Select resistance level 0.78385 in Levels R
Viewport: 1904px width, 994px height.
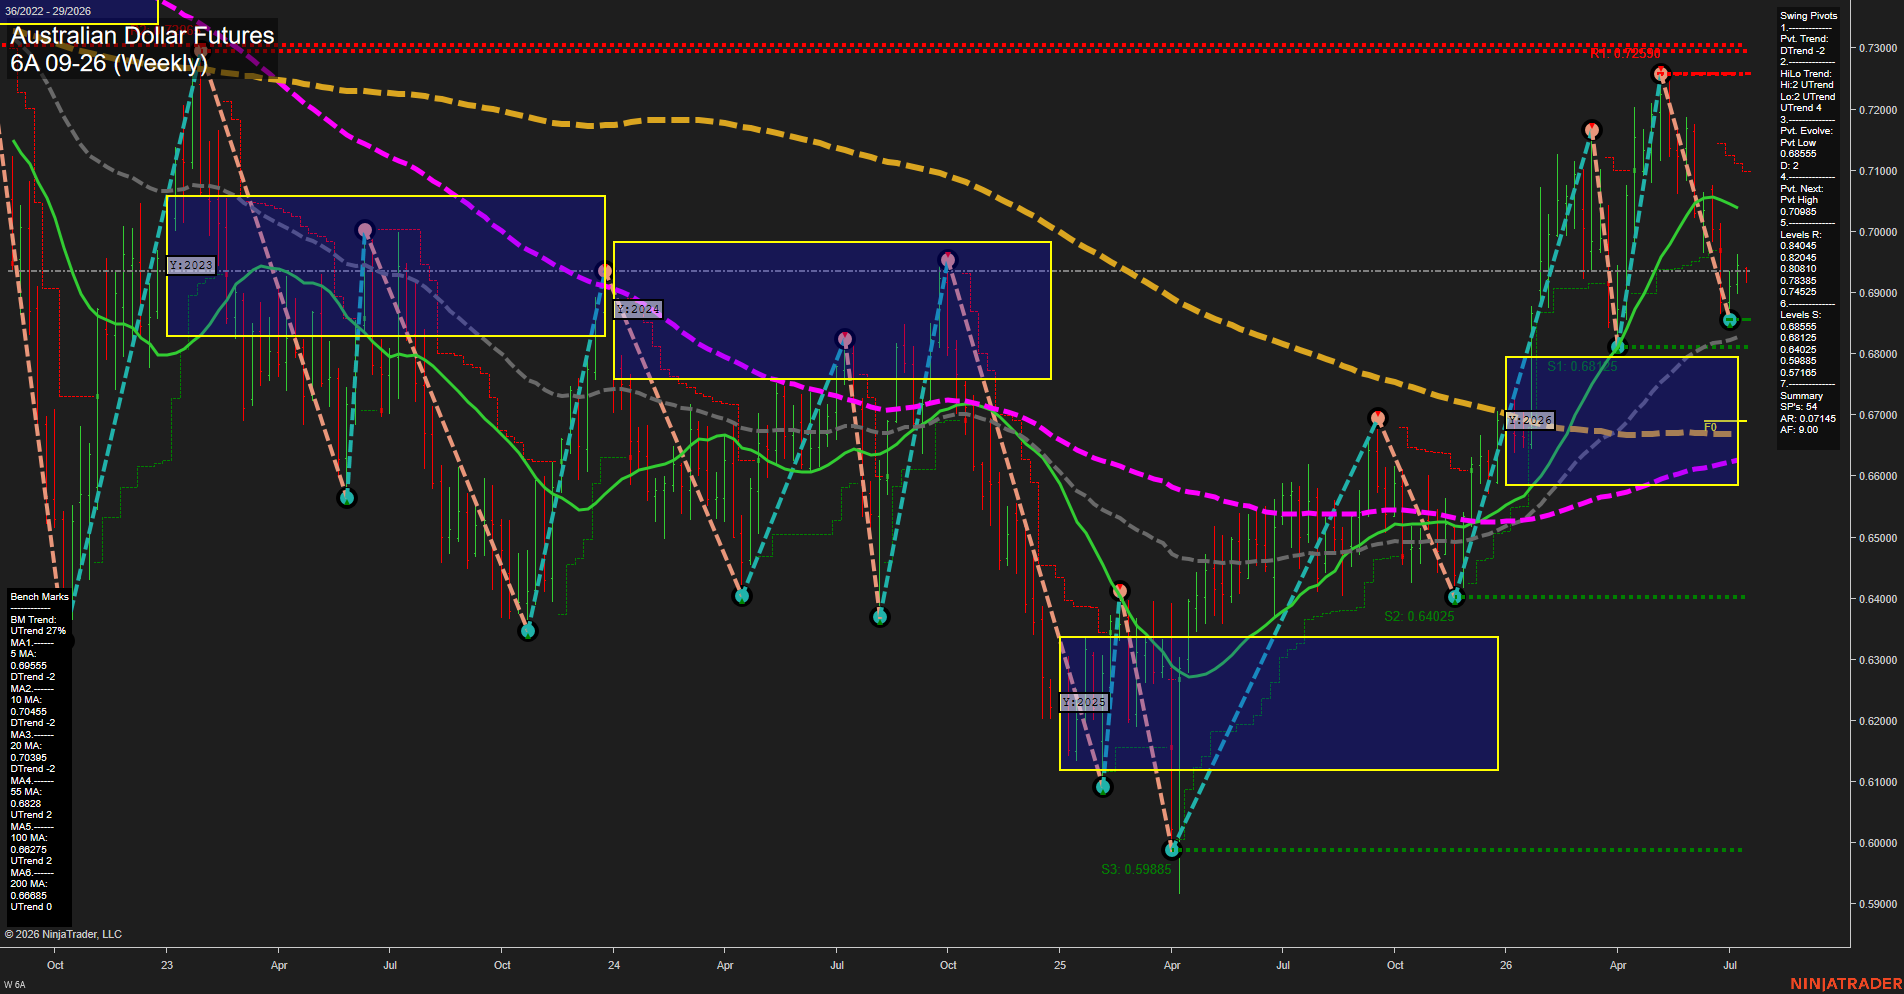pos(1799,281)
